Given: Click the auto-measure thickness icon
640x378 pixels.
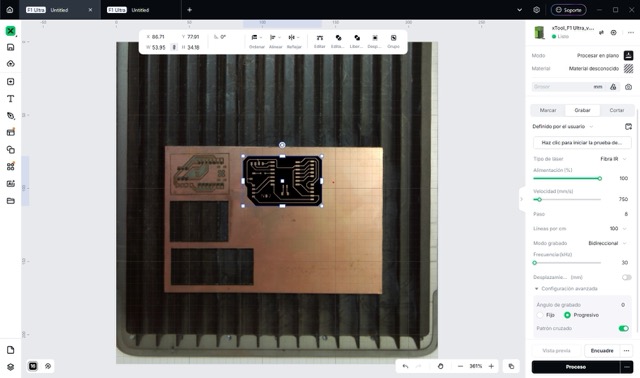Looking at the screenshot, I should tap(613, 87).
